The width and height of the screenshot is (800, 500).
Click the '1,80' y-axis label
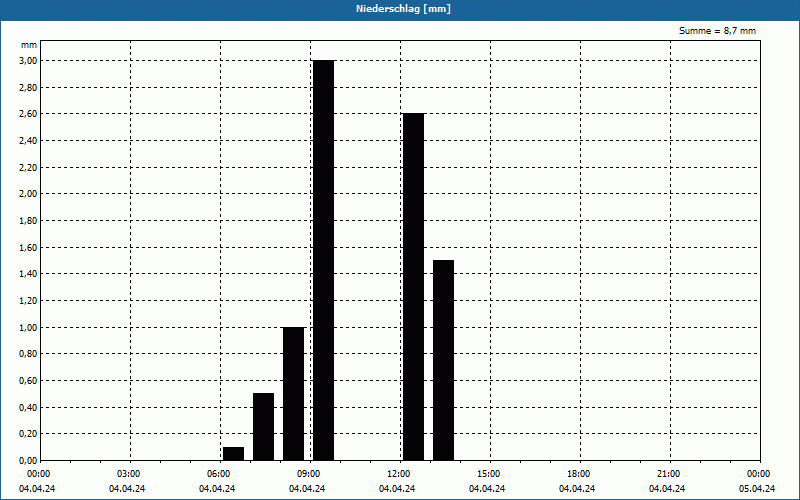click(x=28, y=220)
